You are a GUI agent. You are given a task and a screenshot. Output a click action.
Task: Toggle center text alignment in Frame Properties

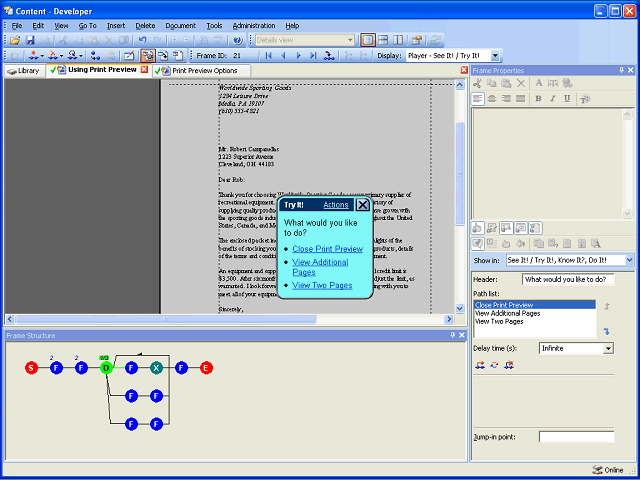[492, 99]
